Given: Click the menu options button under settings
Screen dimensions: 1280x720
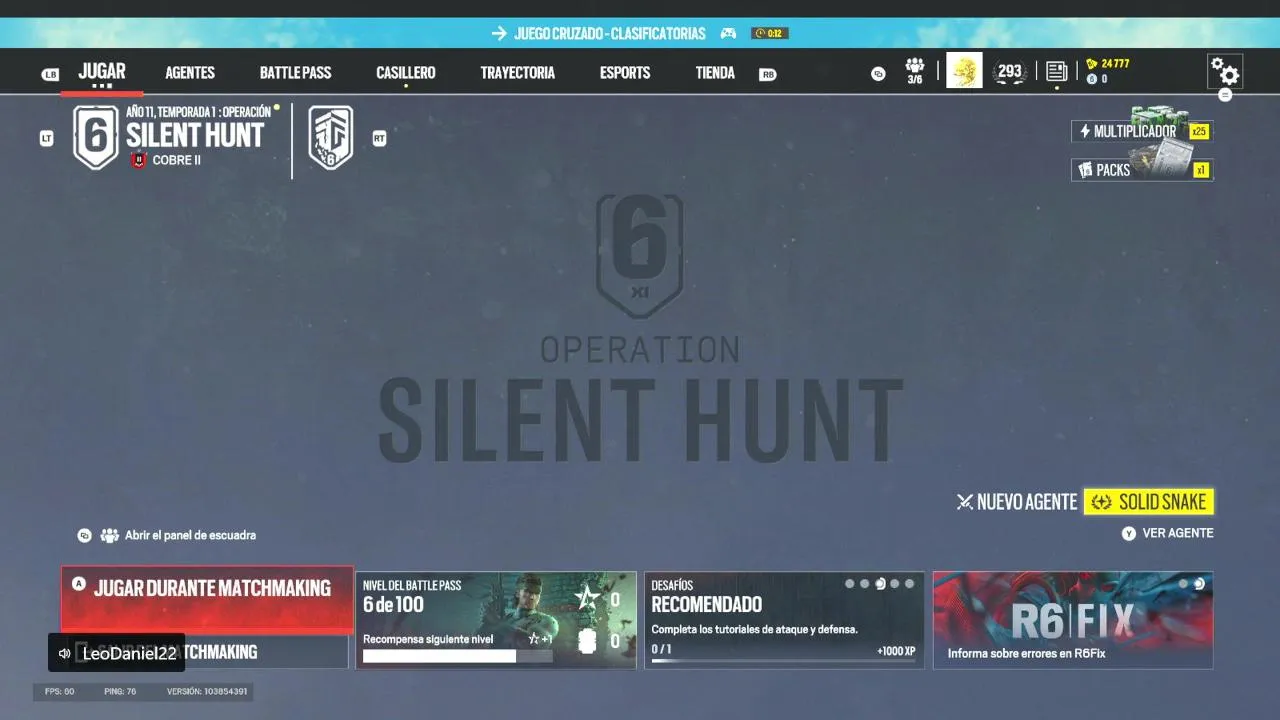Looking at the screenshot, I should point(1225,95).
